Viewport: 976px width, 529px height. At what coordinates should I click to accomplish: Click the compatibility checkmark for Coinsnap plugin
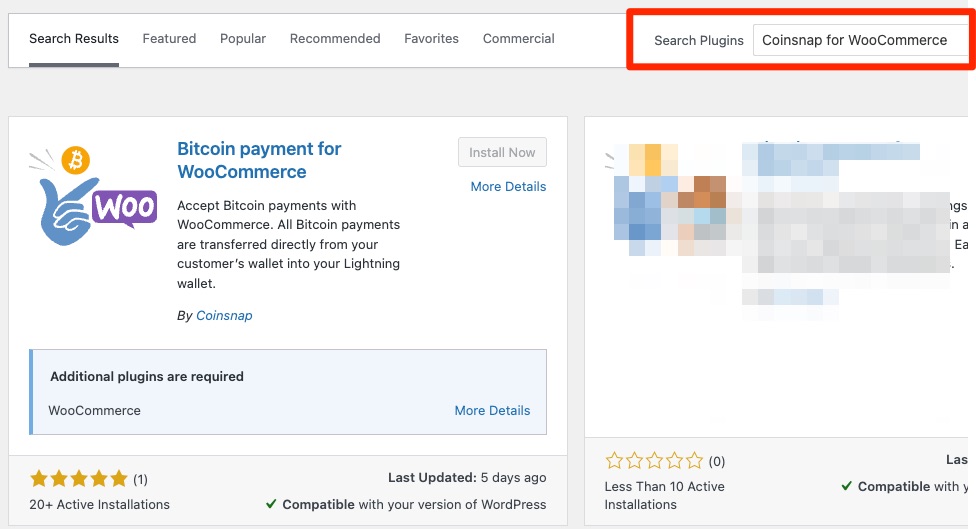271,504
